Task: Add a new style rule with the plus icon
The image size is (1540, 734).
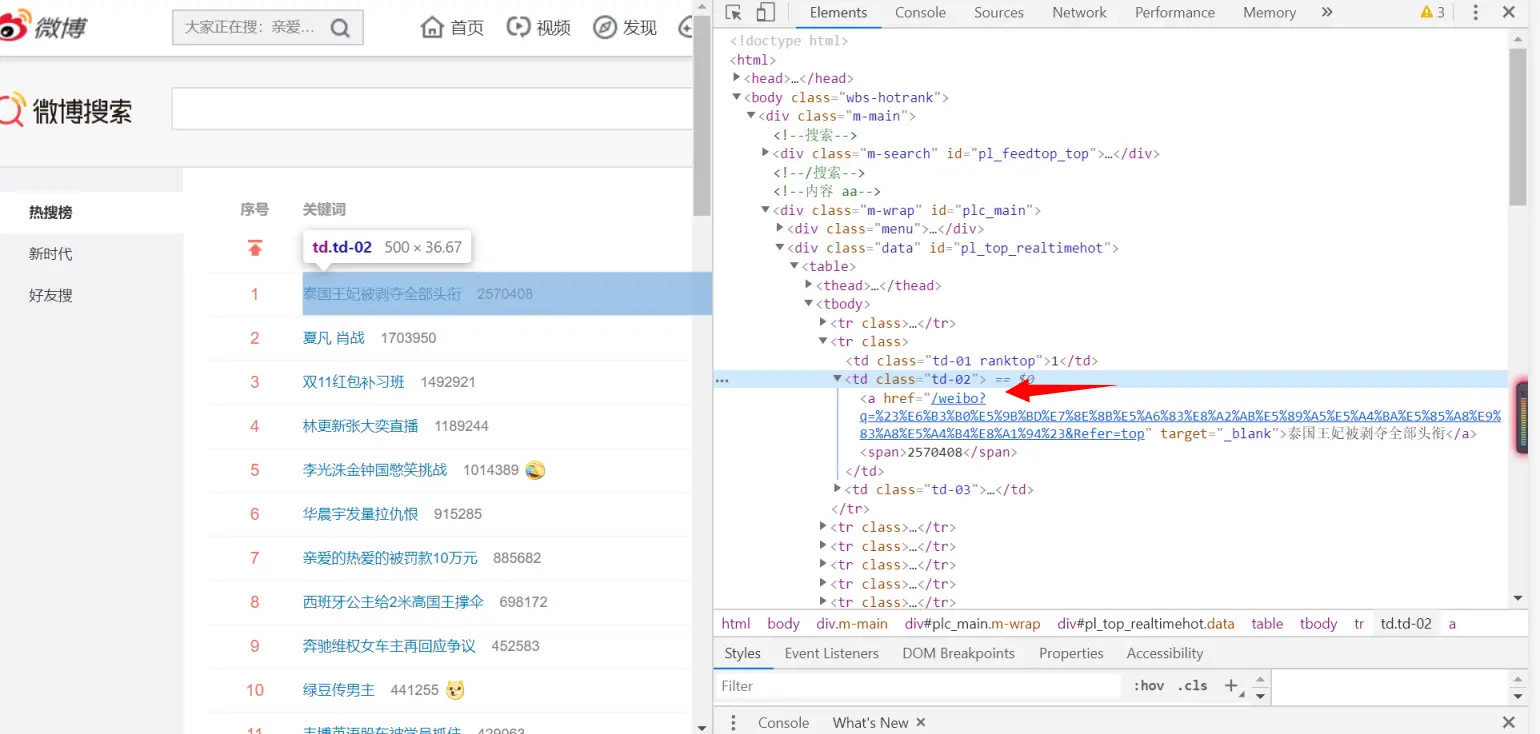Action: (1232, 686)
